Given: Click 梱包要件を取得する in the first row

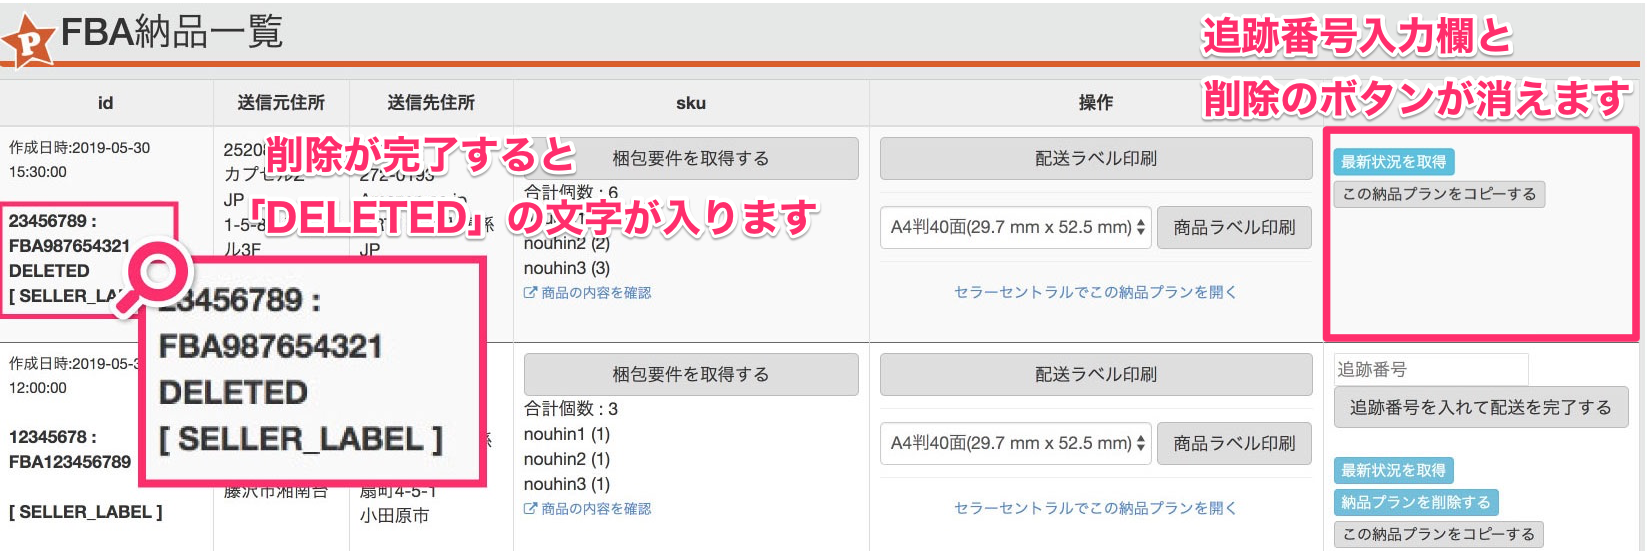Looking at the screenshot, I should [x=691, y=158].
